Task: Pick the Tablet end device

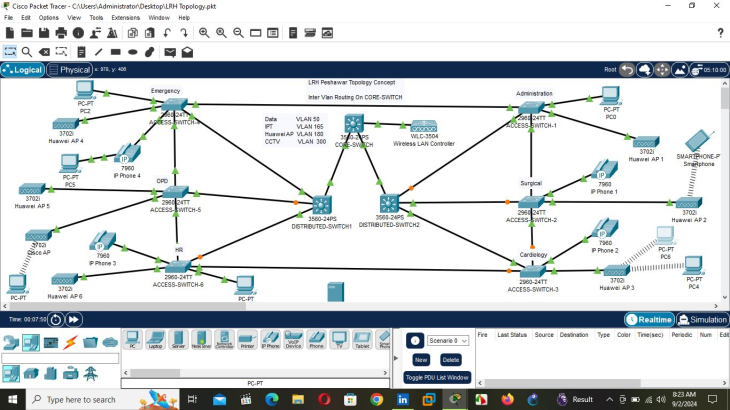Action: coord(362,340)
